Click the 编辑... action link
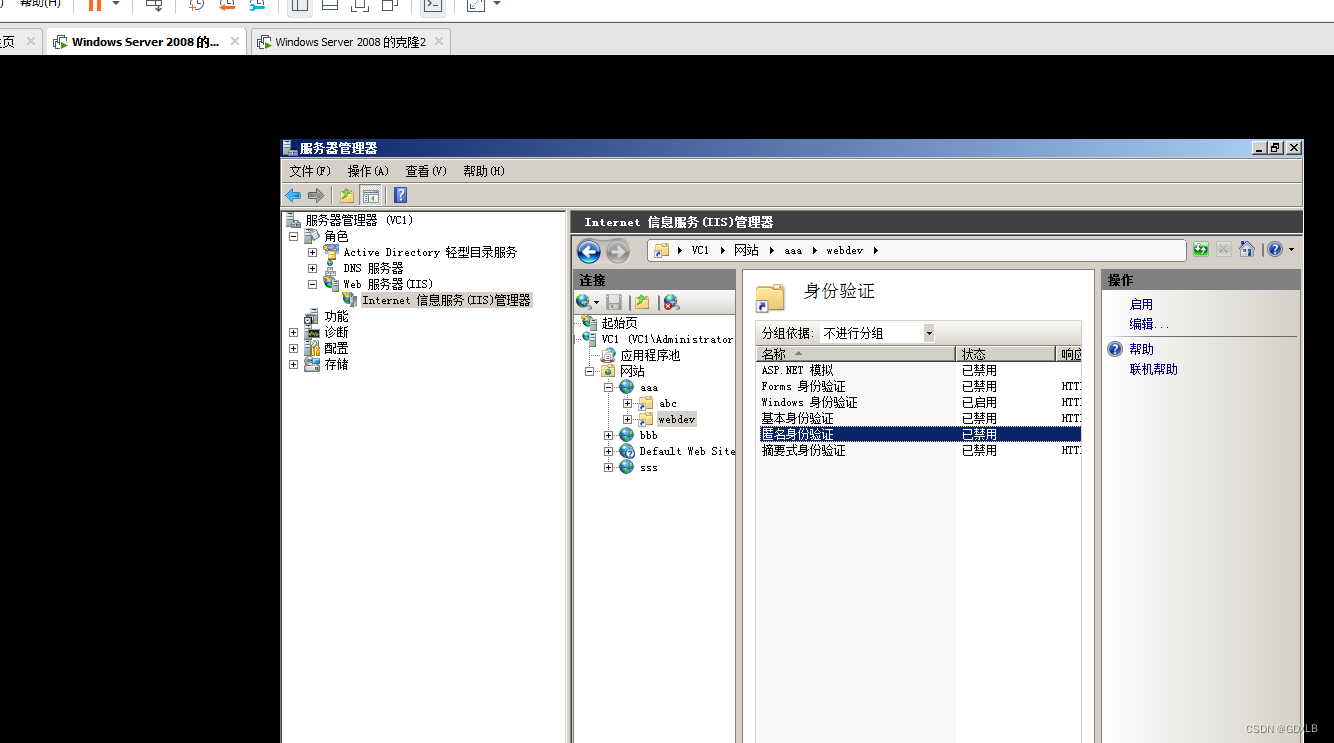 [1149, 324]
